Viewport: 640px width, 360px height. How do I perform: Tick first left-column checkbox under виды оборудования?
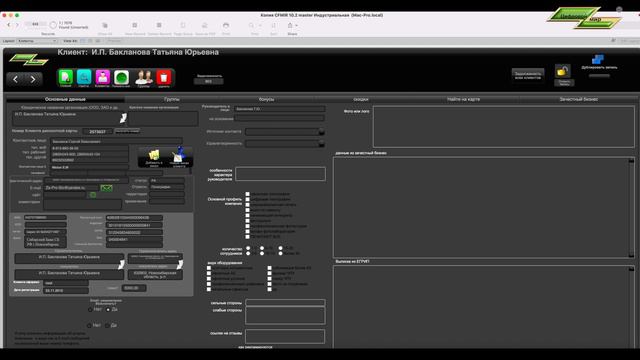coord(209,268)
